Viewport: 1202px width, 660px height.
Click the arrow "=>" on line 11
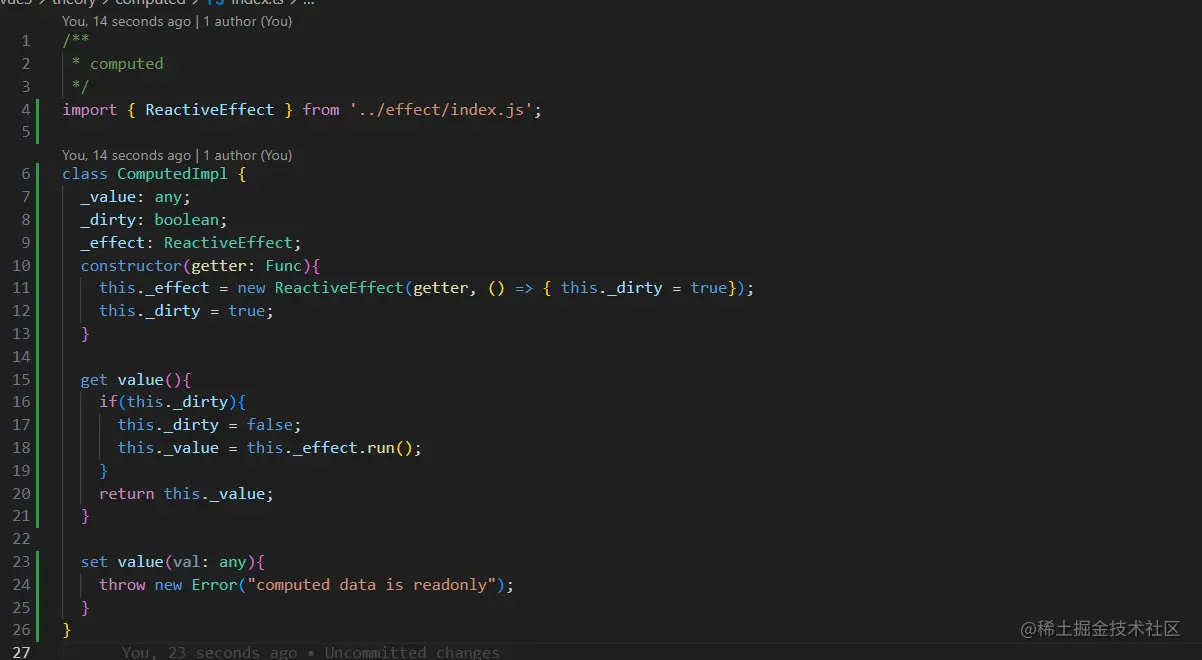click(523, 288)
